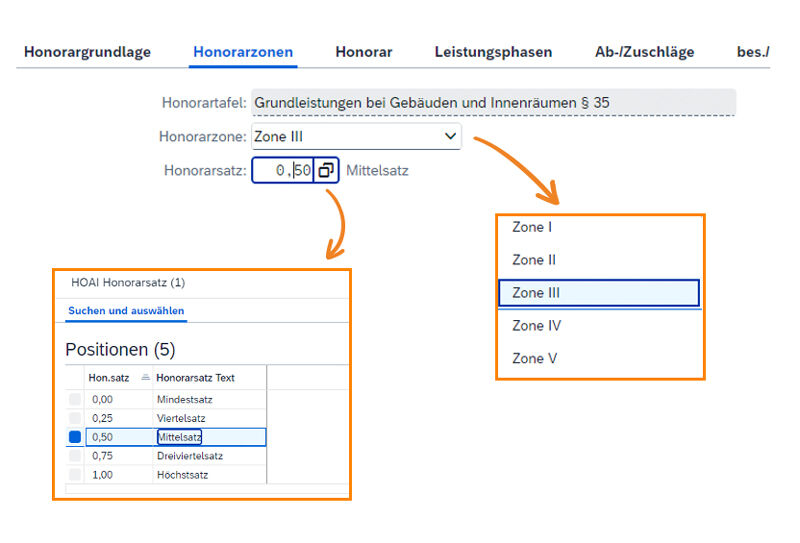Open the Honorar tab

point(364,52)
